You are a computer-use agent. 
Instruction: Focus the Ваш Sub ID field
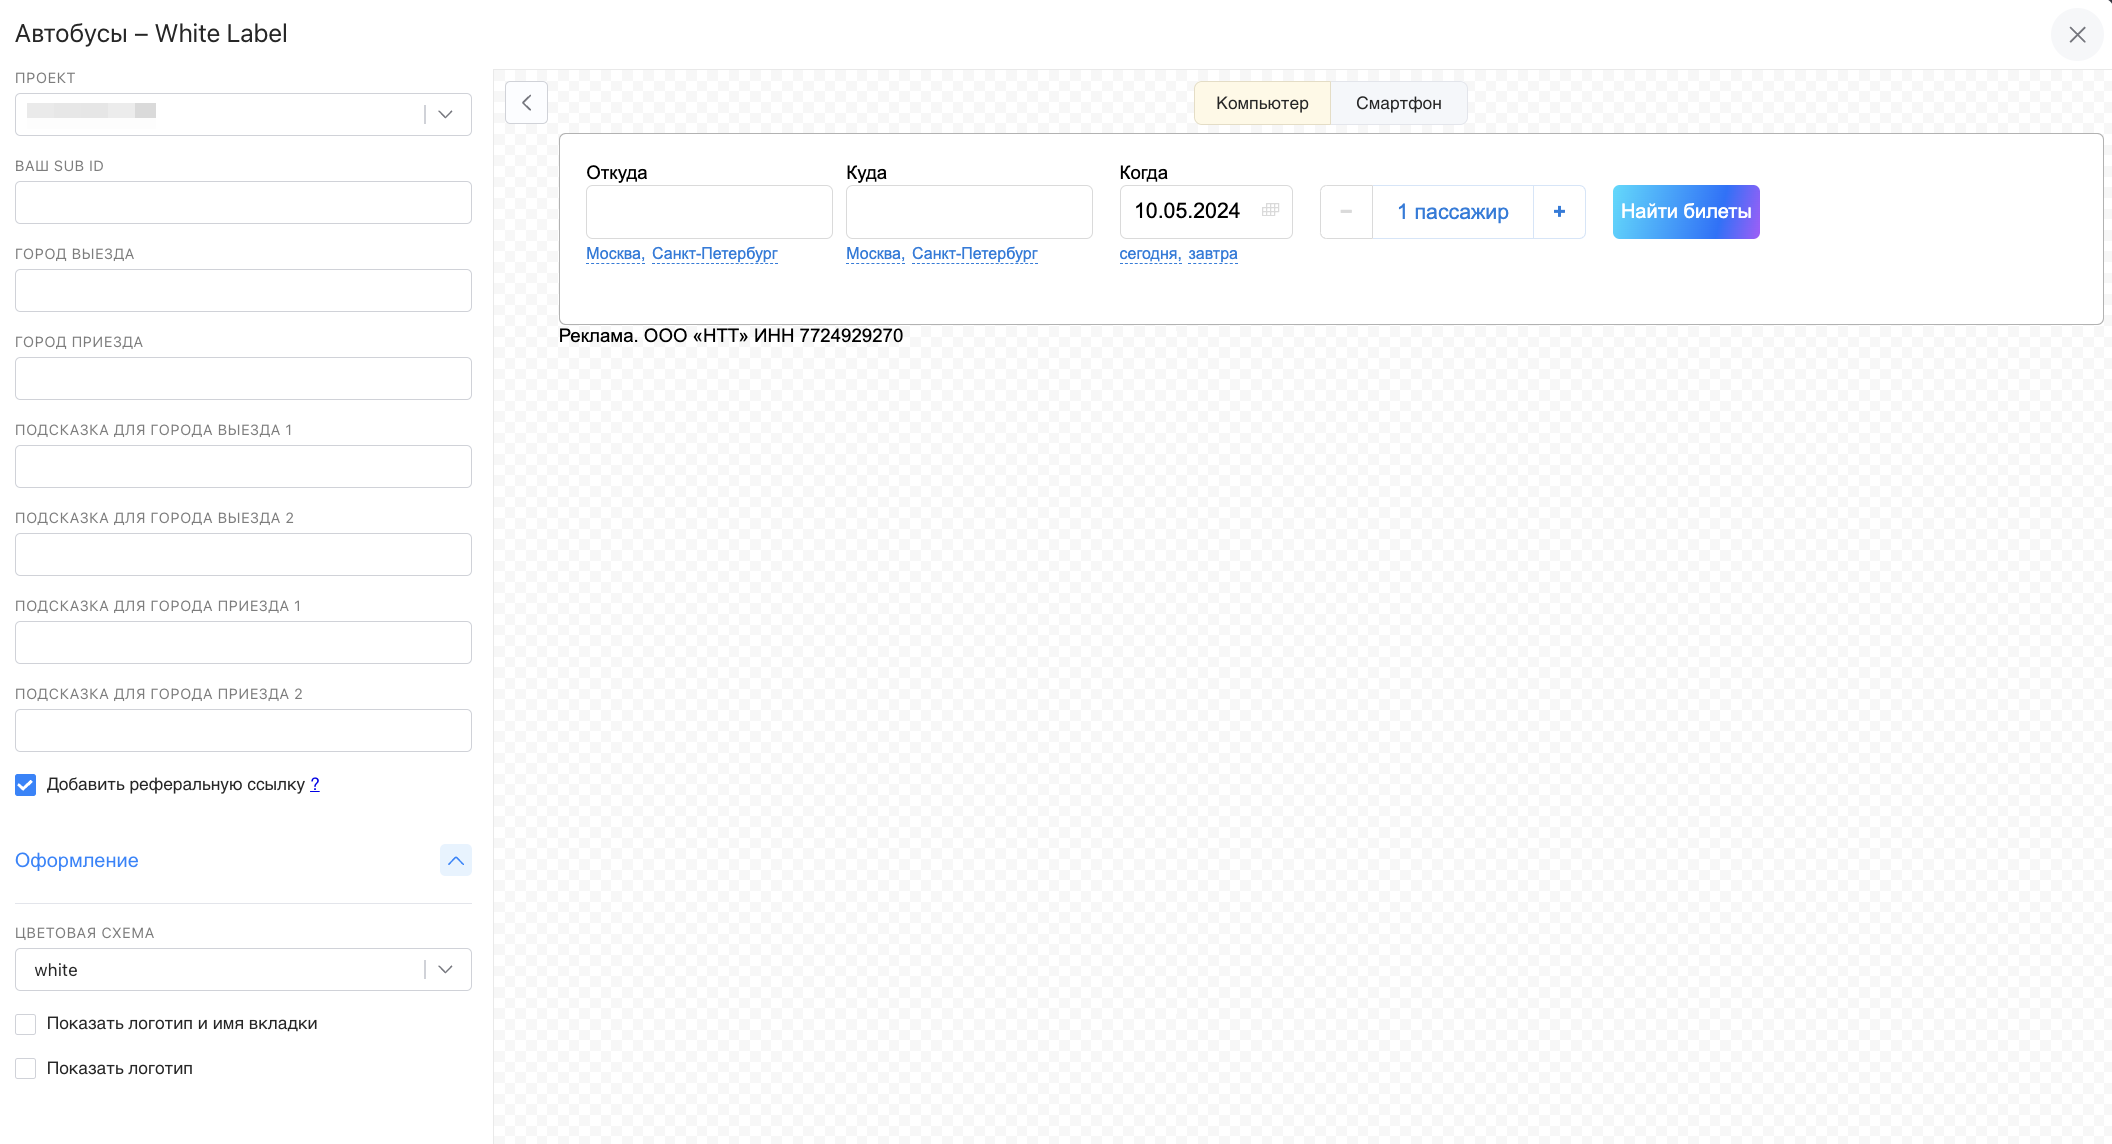click(243, 202)
